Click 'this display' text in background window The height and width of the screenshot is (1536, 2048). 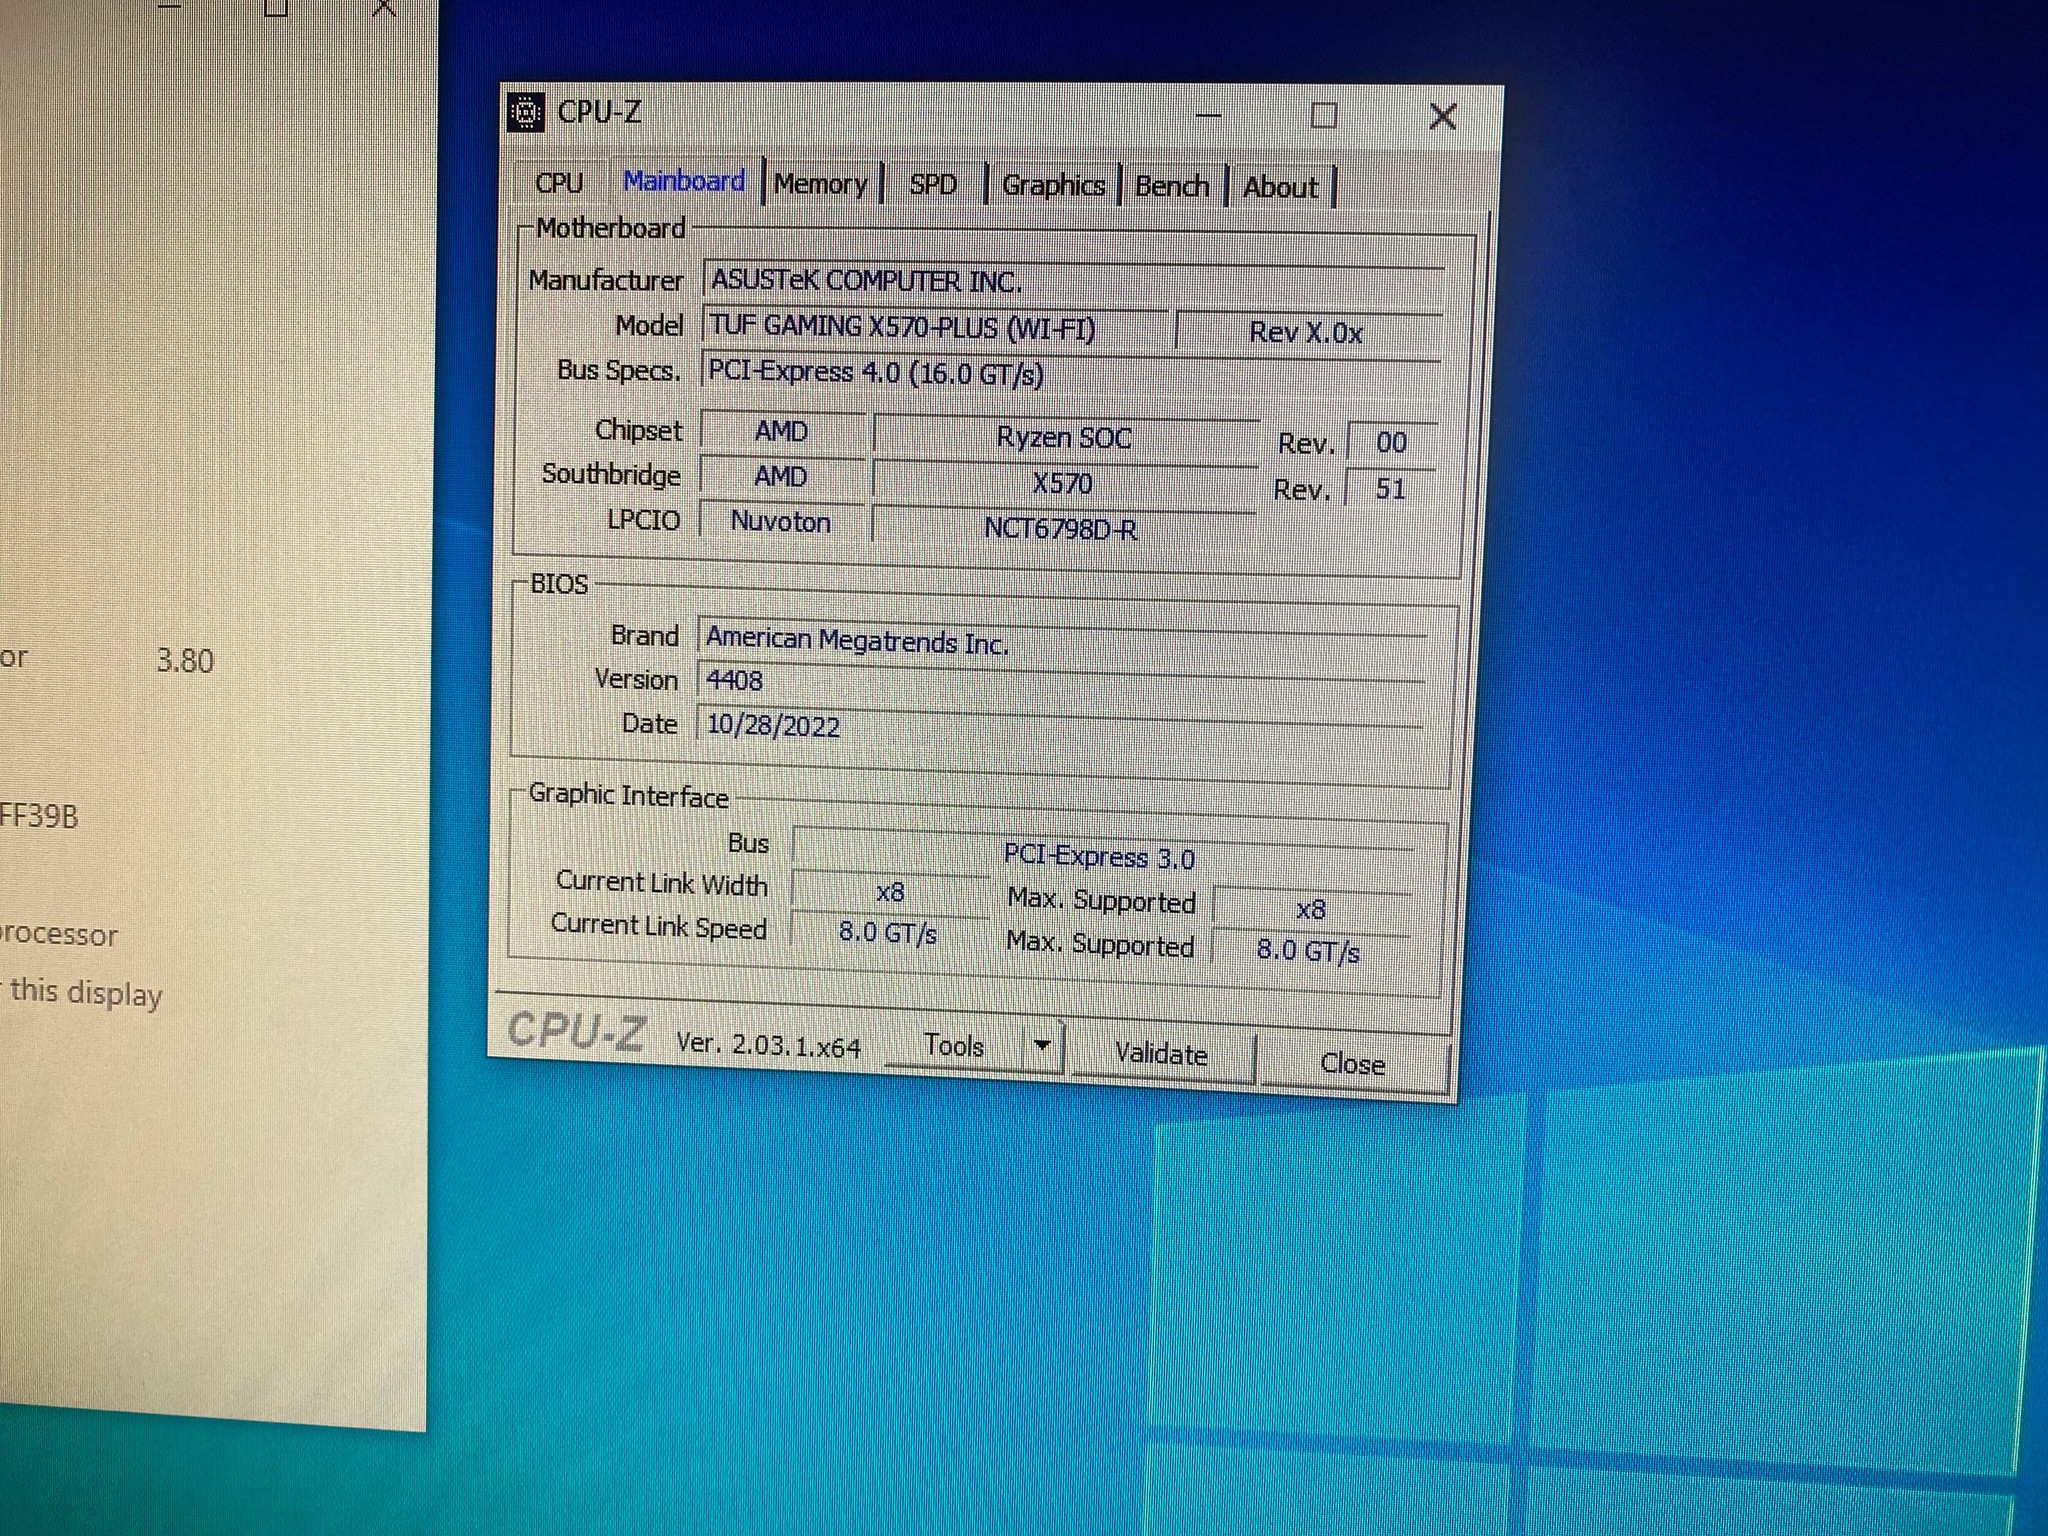[86, 993]
